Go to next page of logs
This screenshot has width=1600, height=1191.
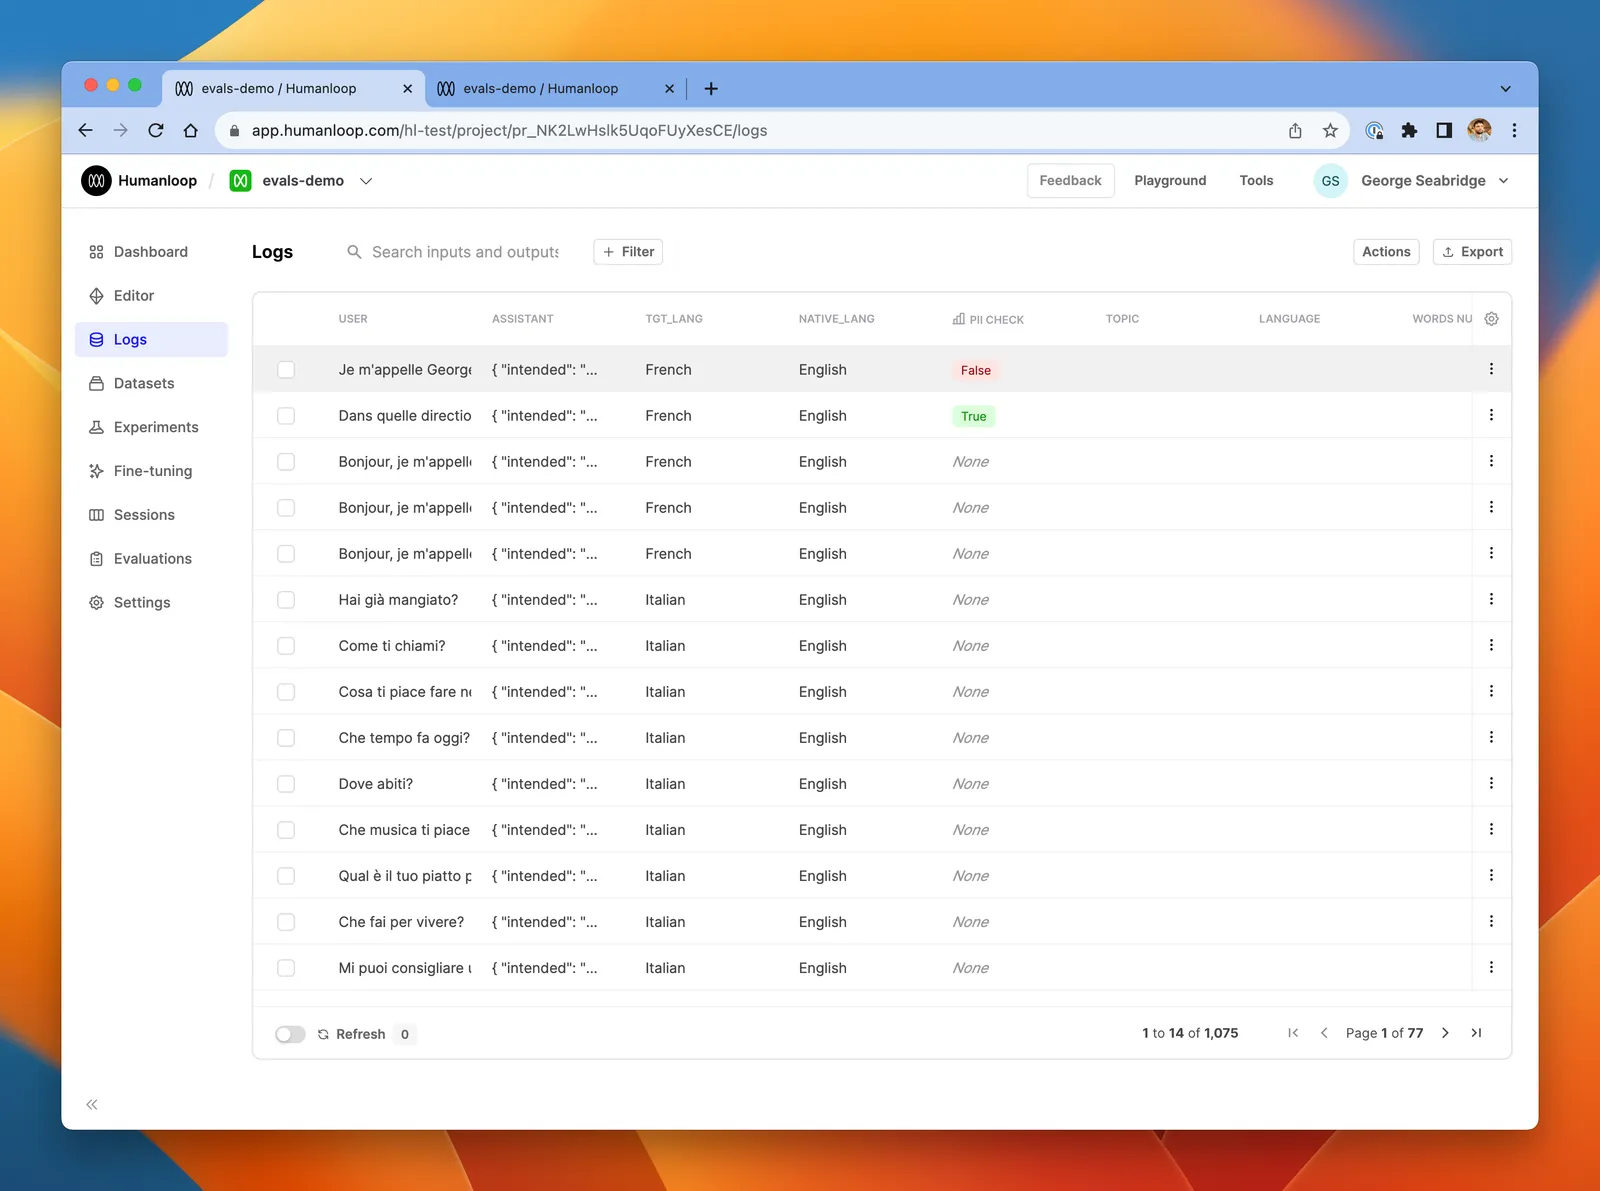click(x=1445, y=1033)
